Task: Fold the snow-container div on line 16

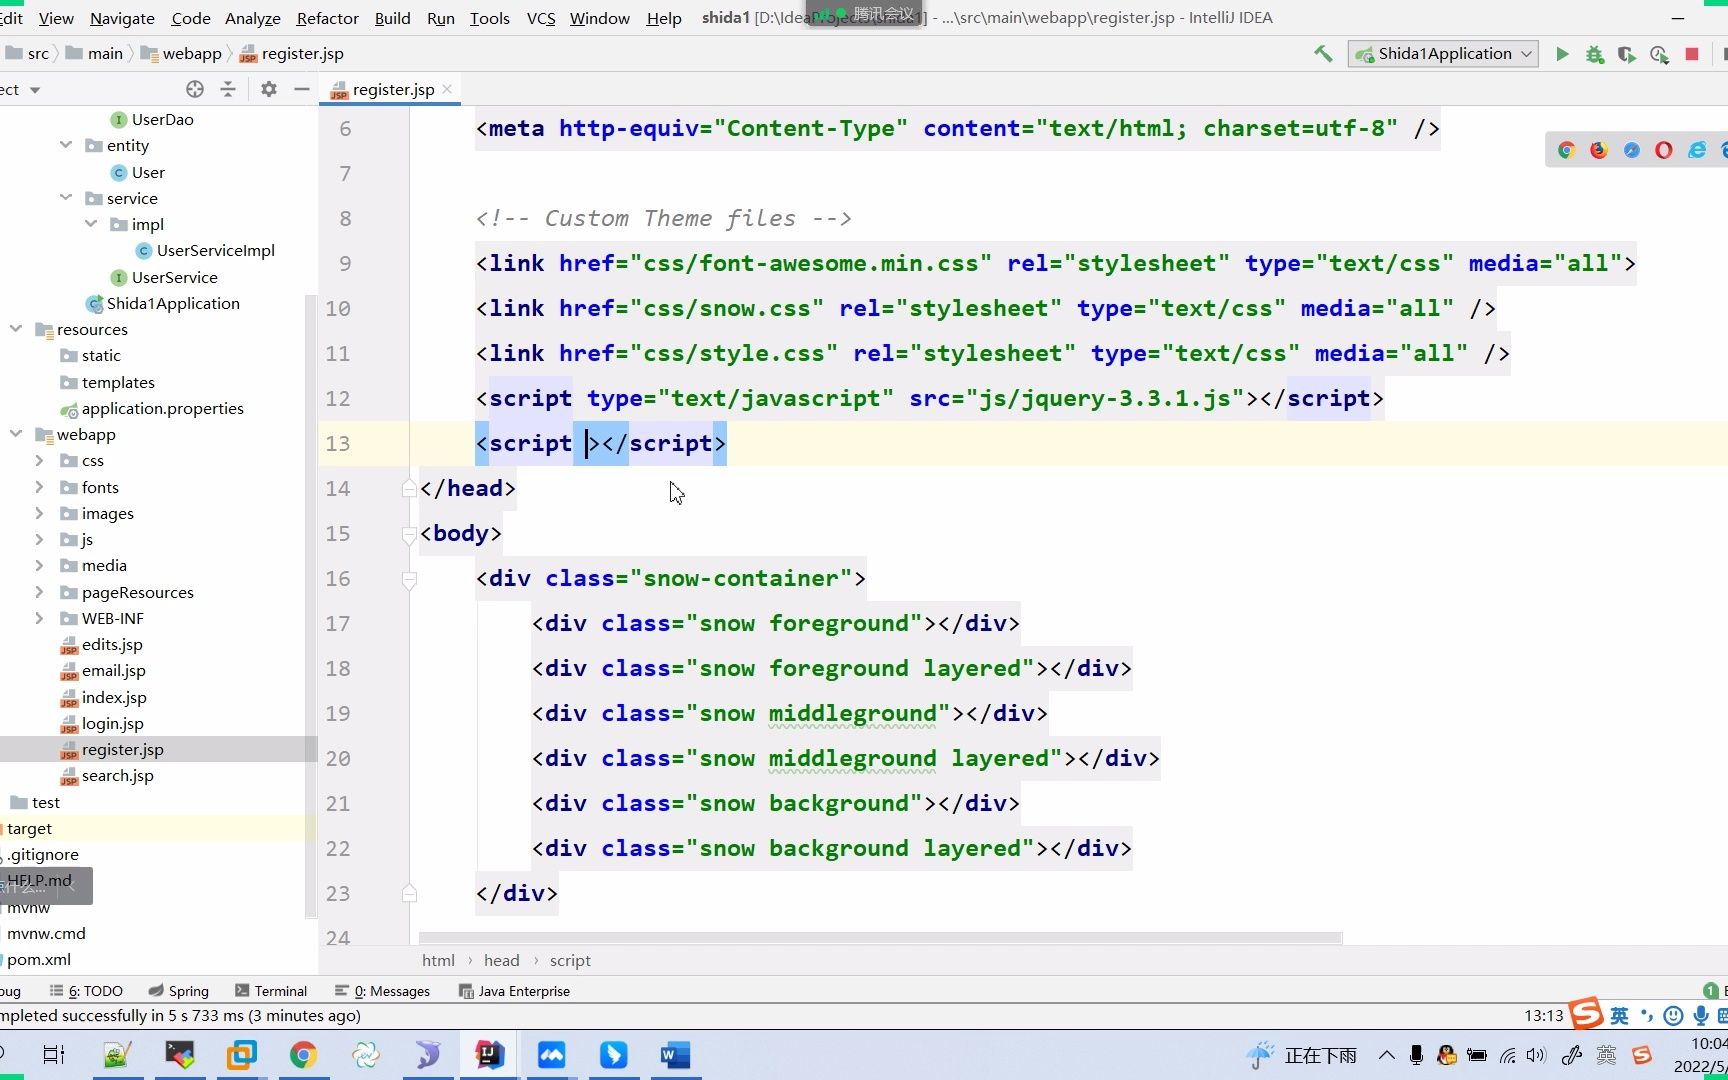Action: point(409,579)
